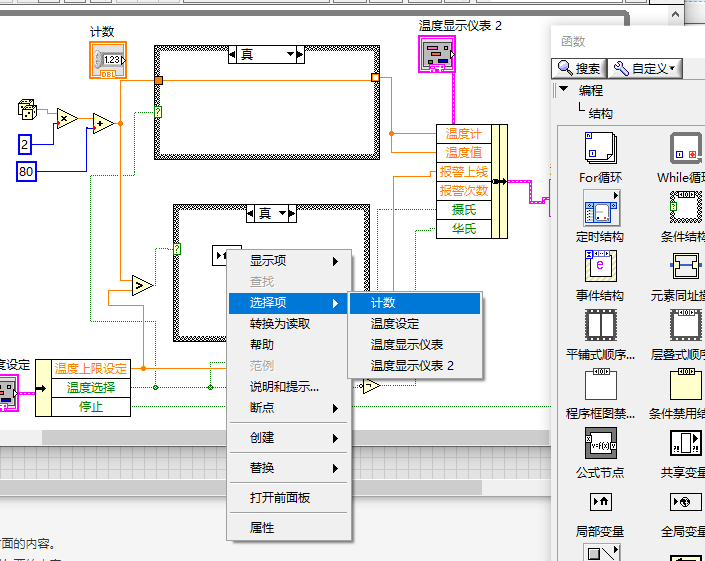The image size is (705, 561).
Task: Click the 计数 DBL indicator terminal
Action: 108,60
